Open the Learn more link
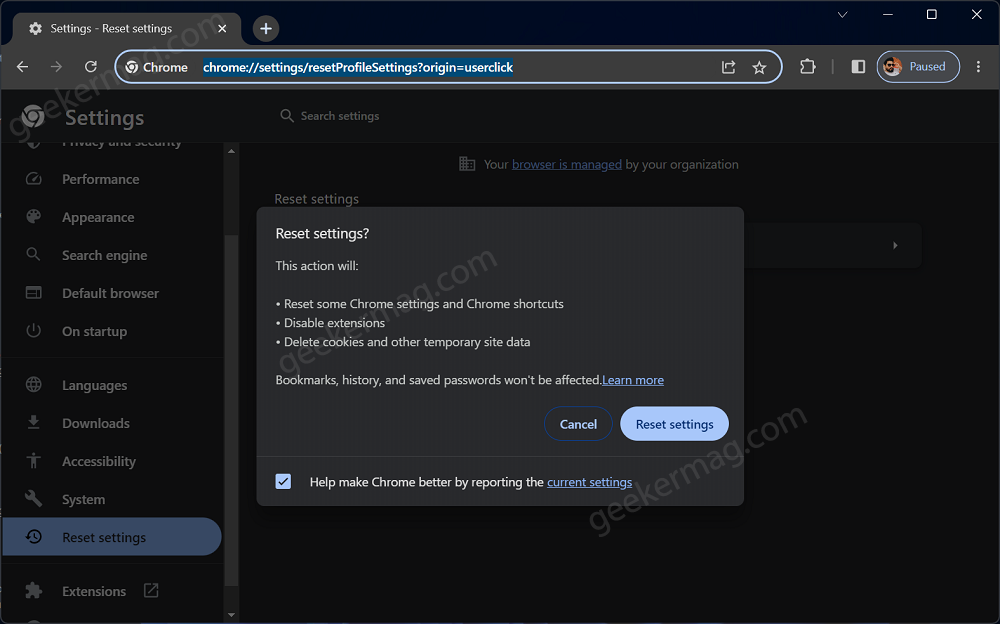 (633, 380)
